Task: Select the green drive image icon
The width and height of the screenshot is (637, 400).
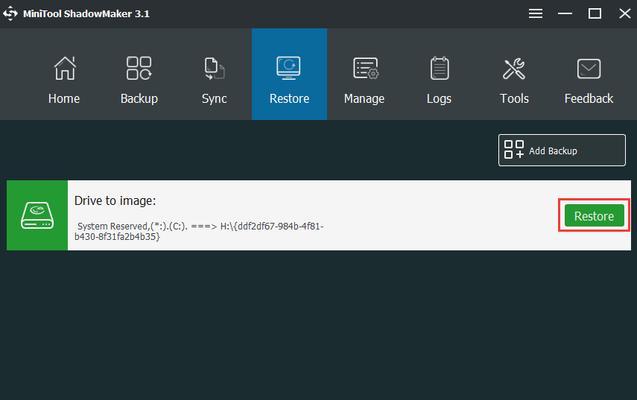Action: (x=37, y=215)
